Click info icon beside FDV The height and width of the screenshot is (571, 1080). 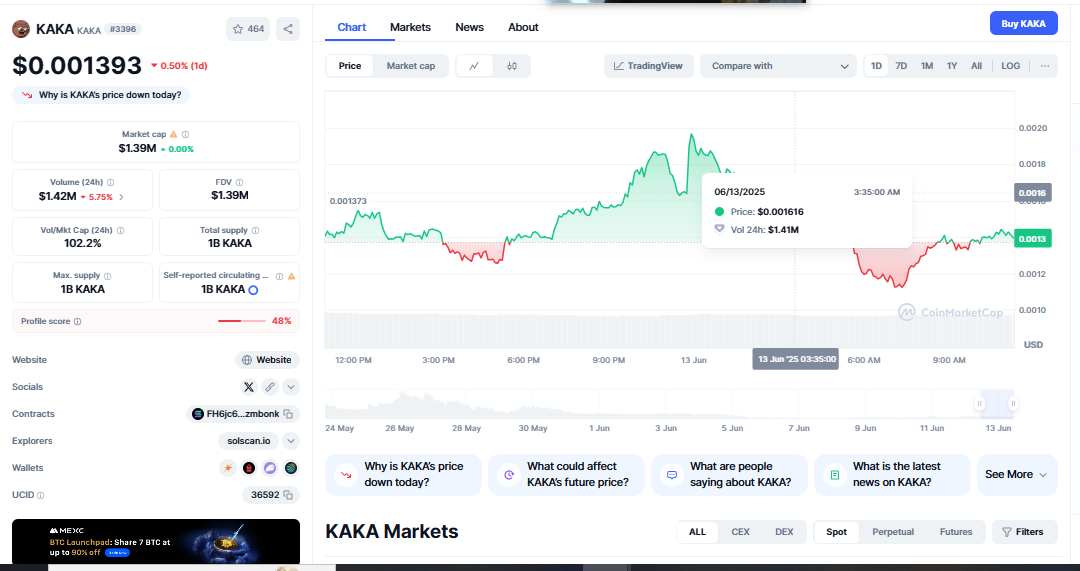[240, 183]
